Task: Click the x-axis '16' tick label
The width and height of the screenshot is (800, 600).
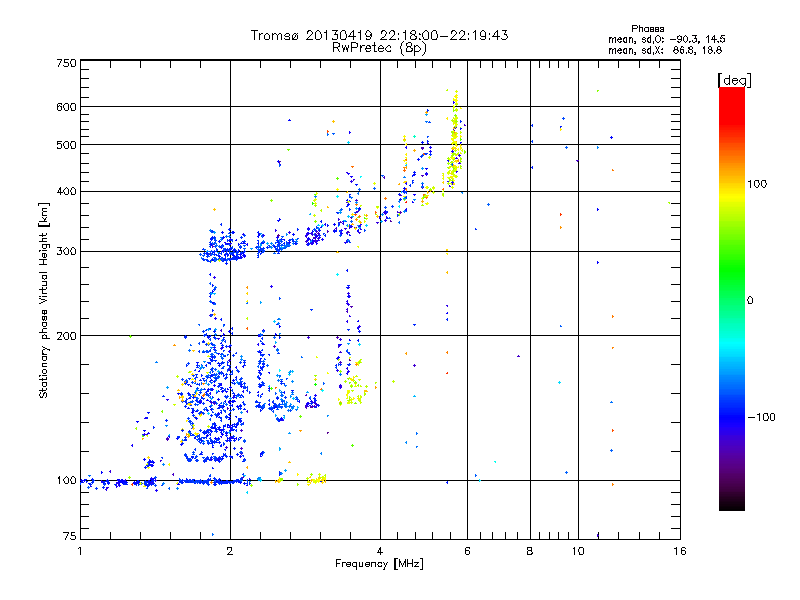Action: tap(680, 551)
